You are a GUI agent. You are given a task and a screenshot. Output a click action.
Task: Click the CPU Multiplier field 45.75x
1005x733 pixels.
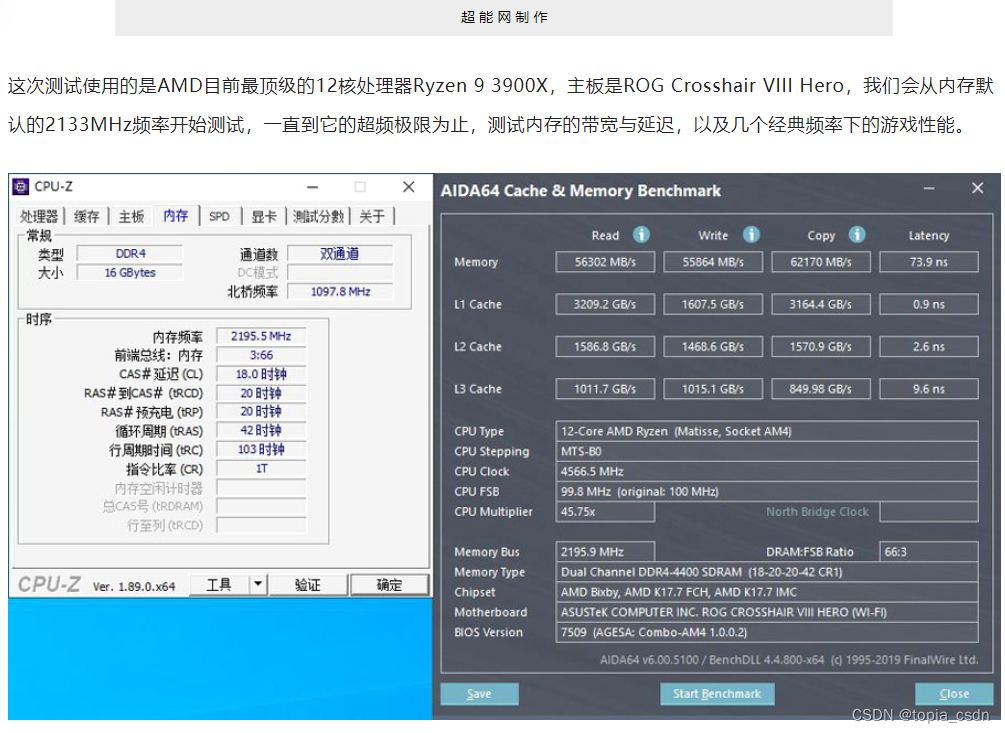point(605,512)
